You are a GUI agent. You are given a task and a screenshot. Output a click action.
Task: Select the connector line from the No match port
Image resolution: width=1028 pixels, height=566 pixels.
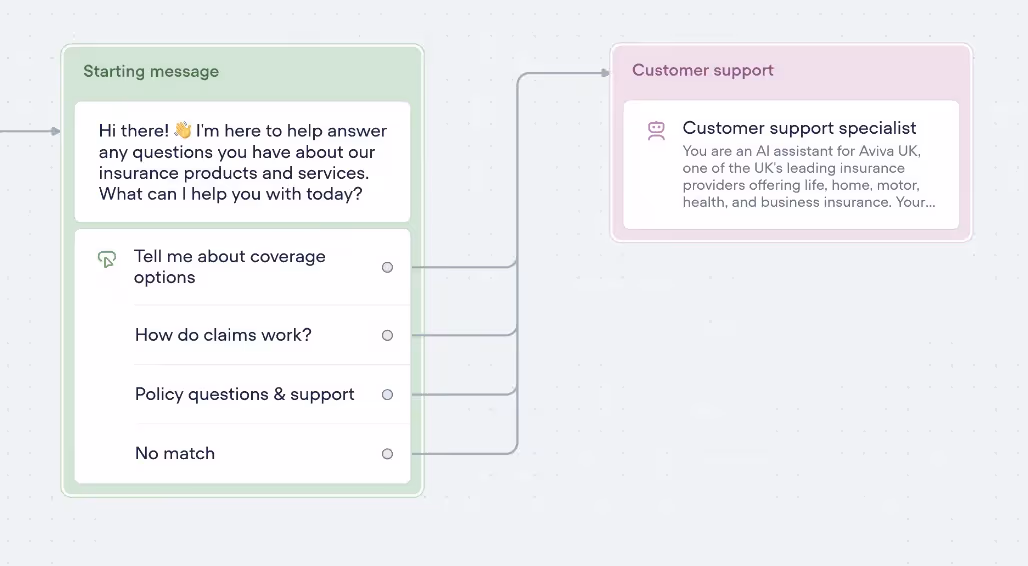(x=462, y=453)
